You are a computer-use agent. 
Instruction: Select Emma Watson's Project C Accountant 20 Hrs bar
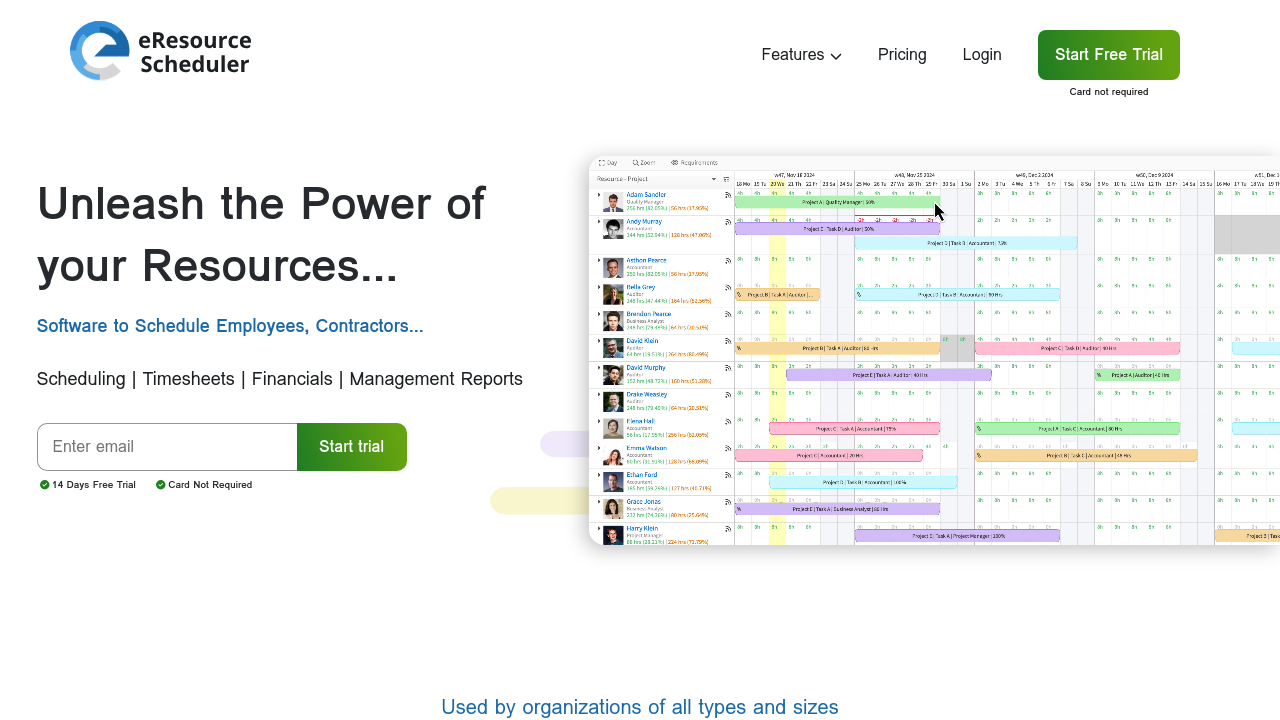829,456
